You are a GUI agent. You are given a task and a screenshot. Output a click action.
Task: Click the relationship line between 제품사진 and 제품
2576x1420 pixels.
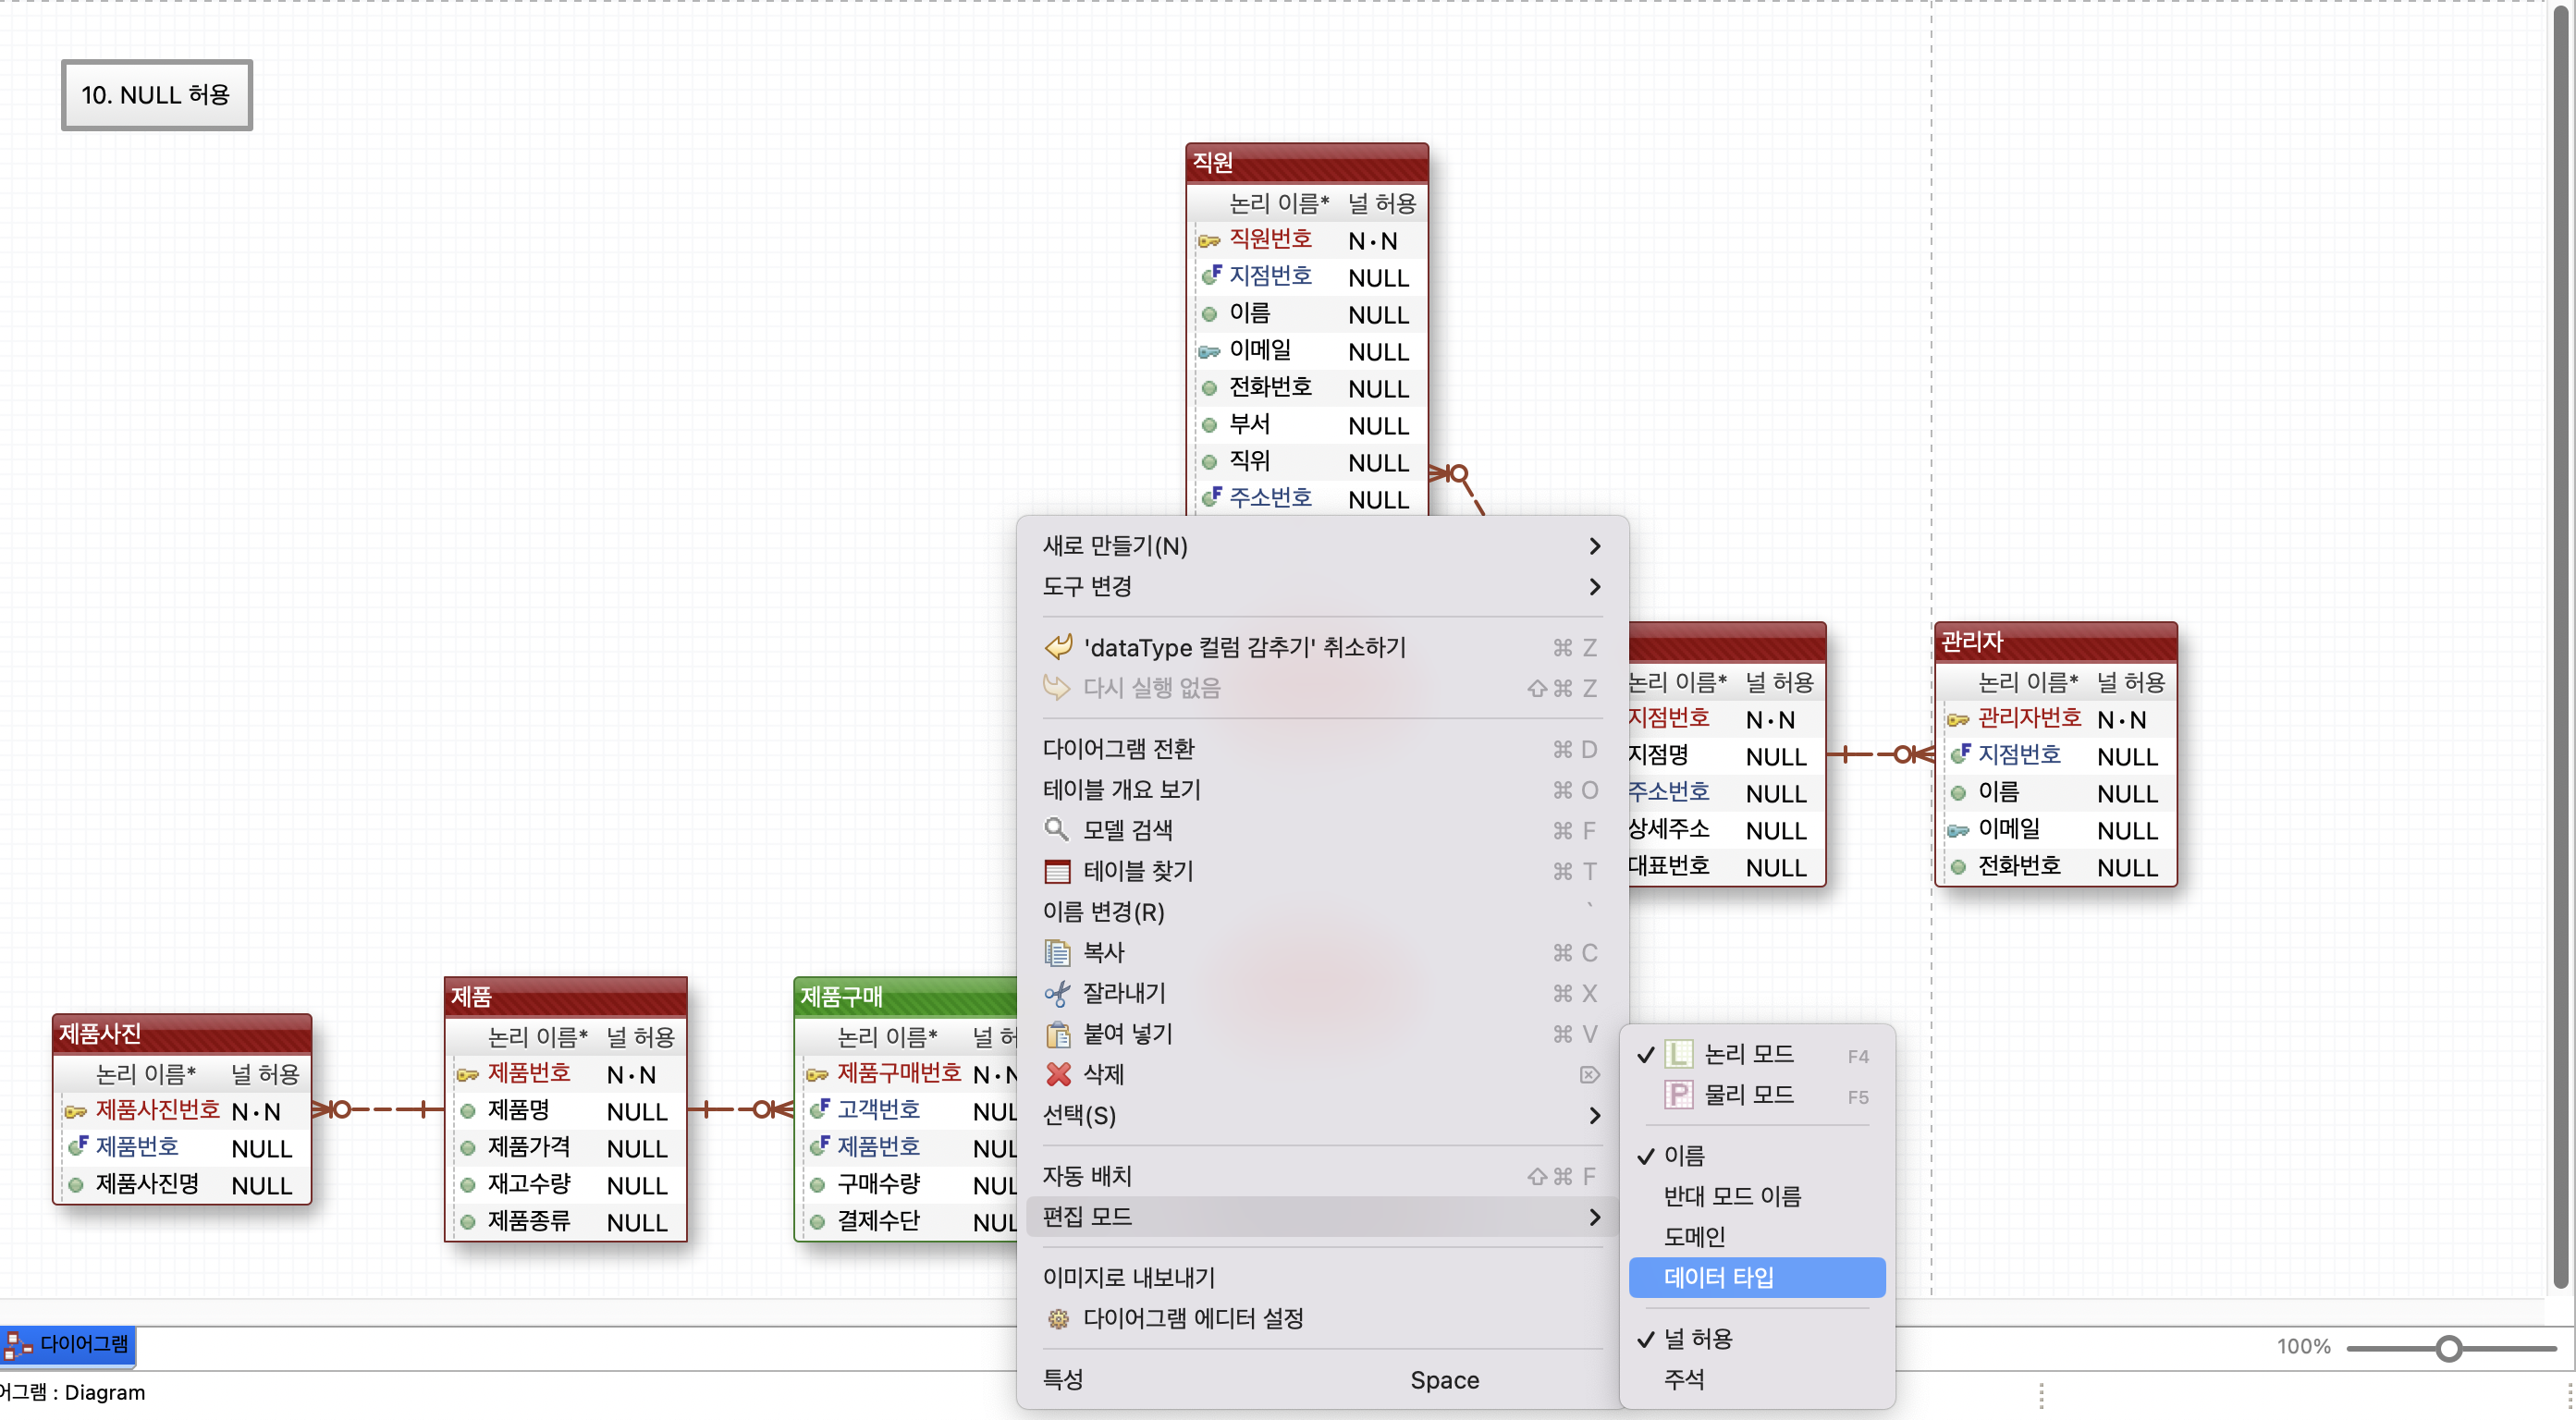[x=378, y=1109]
